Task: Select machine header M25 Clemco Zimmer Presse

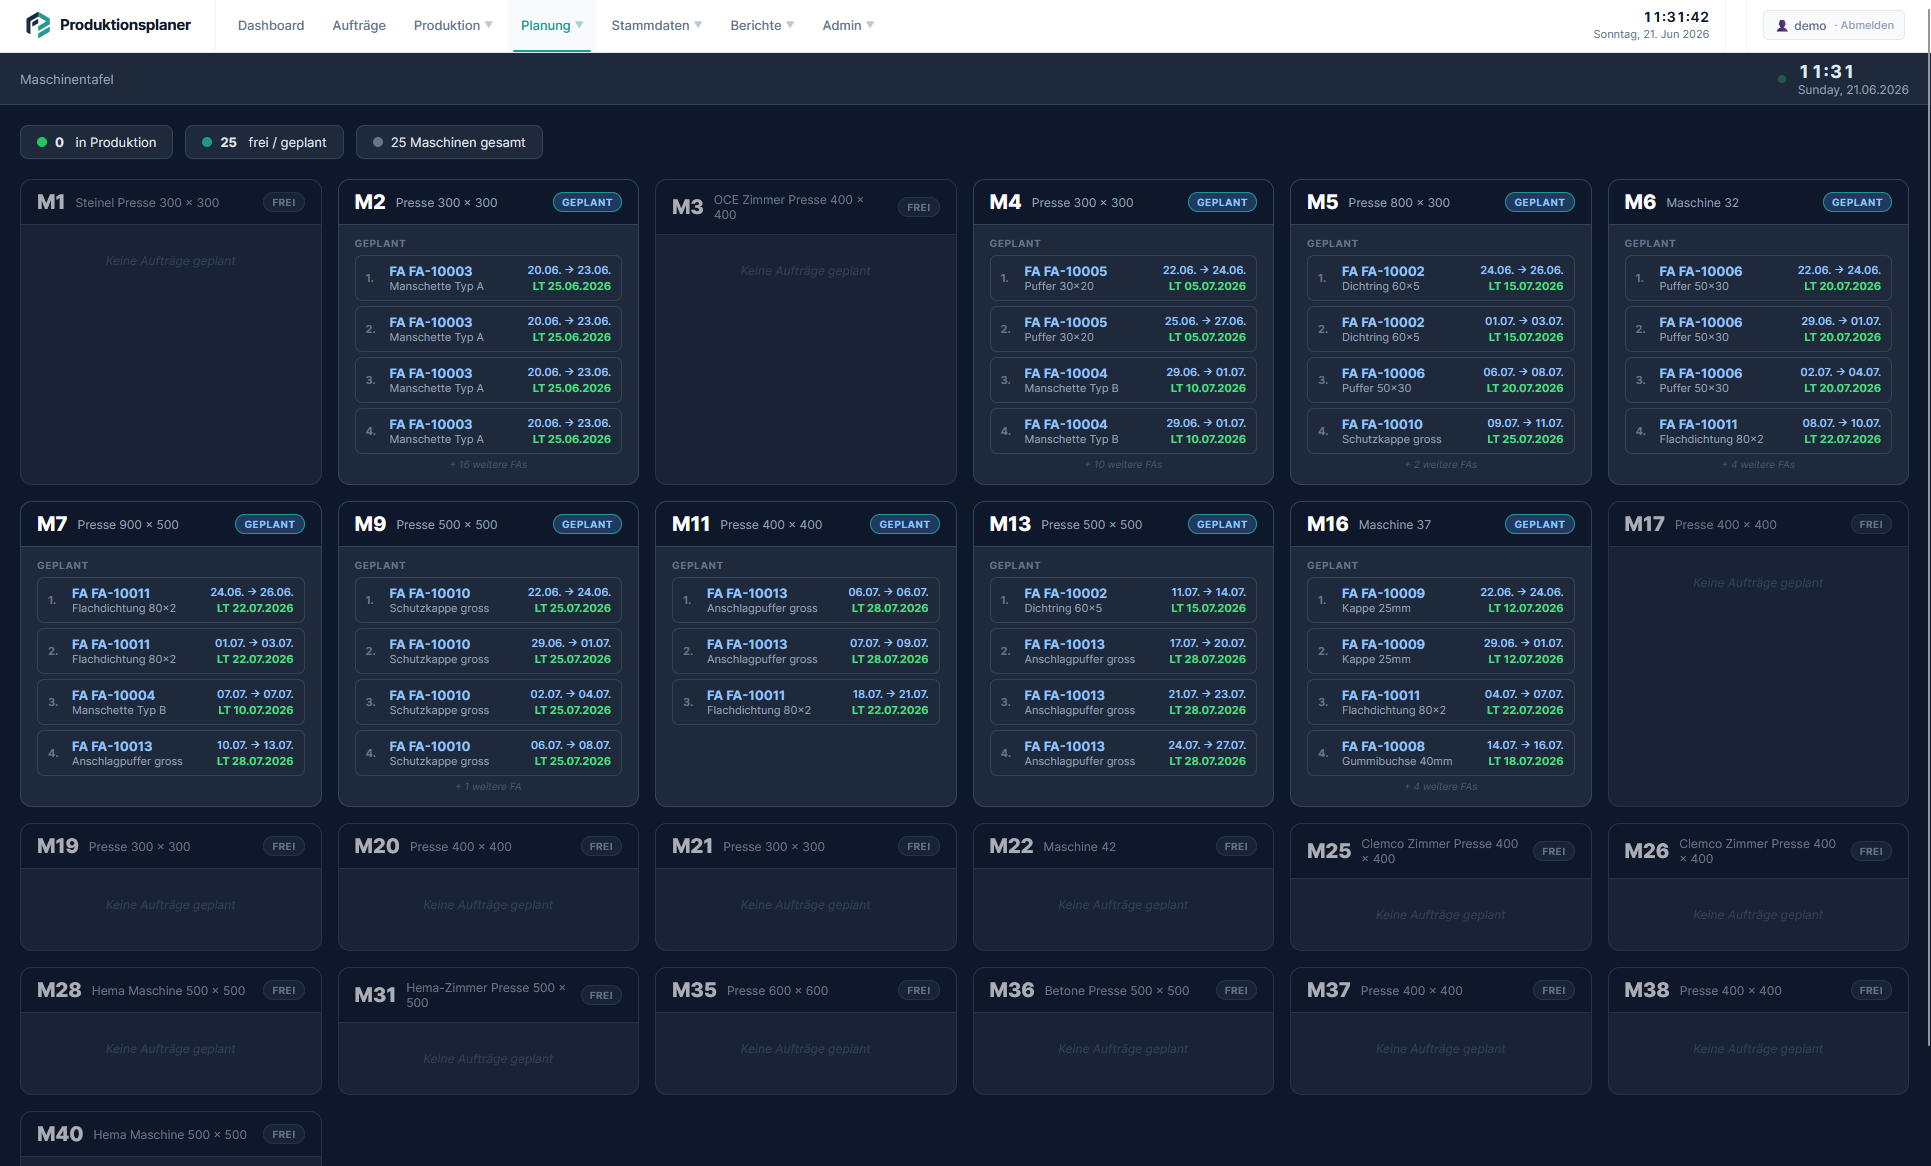Action: point(1441,851)
